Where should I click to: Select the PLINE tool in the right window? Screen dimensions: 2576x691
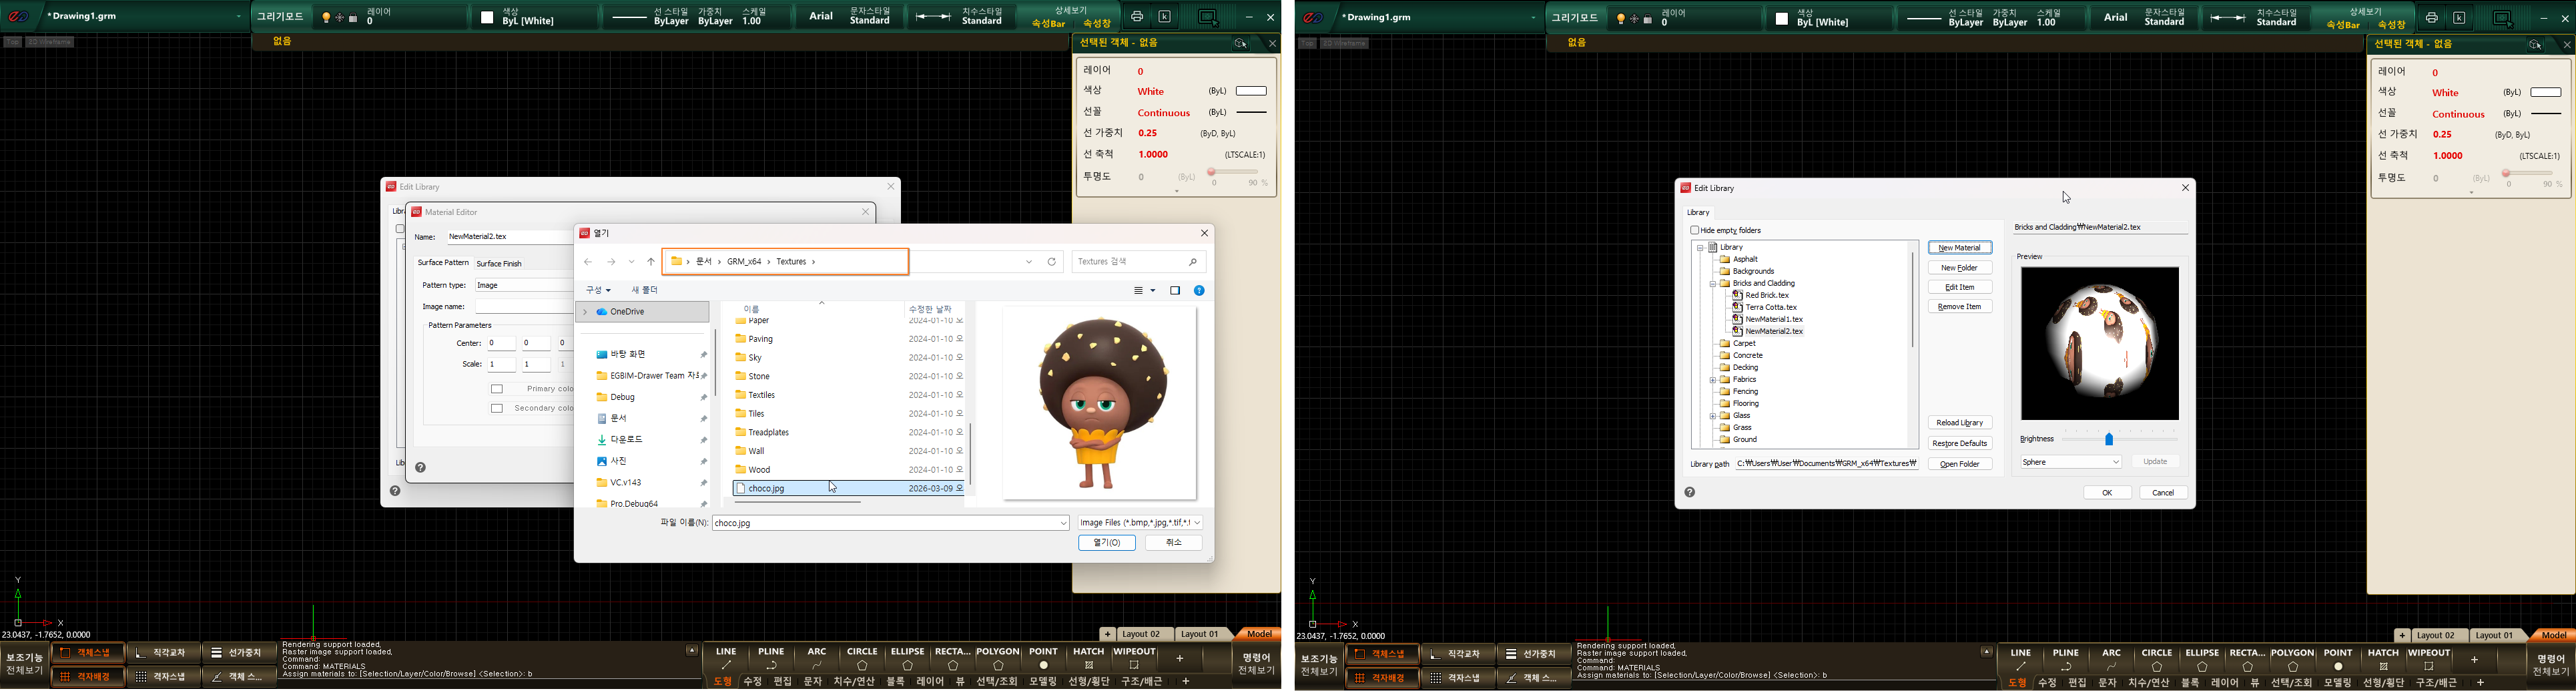tap(2066, 659)
